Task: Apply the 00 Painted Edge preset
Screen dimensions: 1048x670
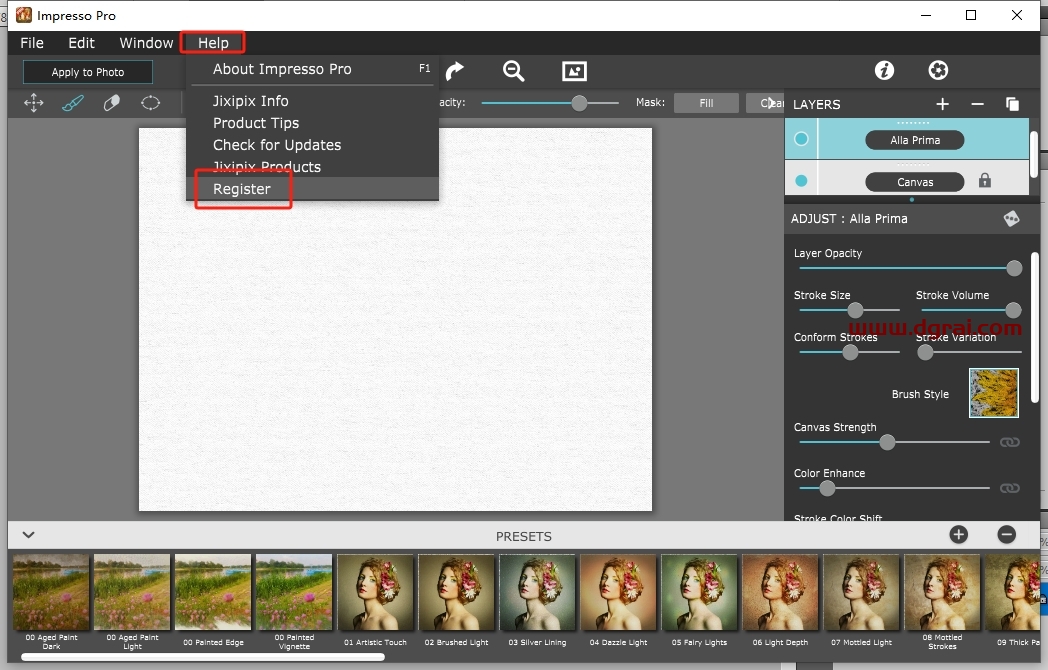Action: point(213,592)
